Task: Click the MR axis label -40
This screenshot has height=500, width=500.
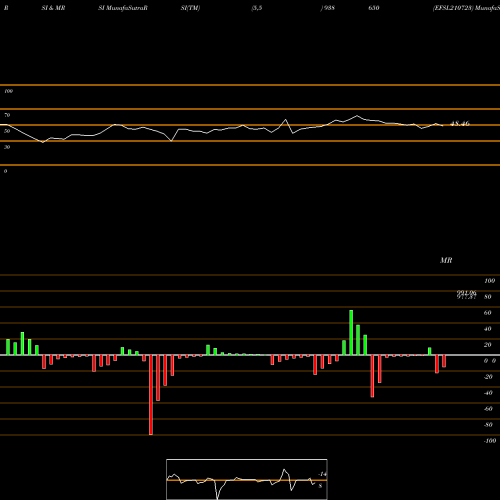Action: click(x=488, y=393)
